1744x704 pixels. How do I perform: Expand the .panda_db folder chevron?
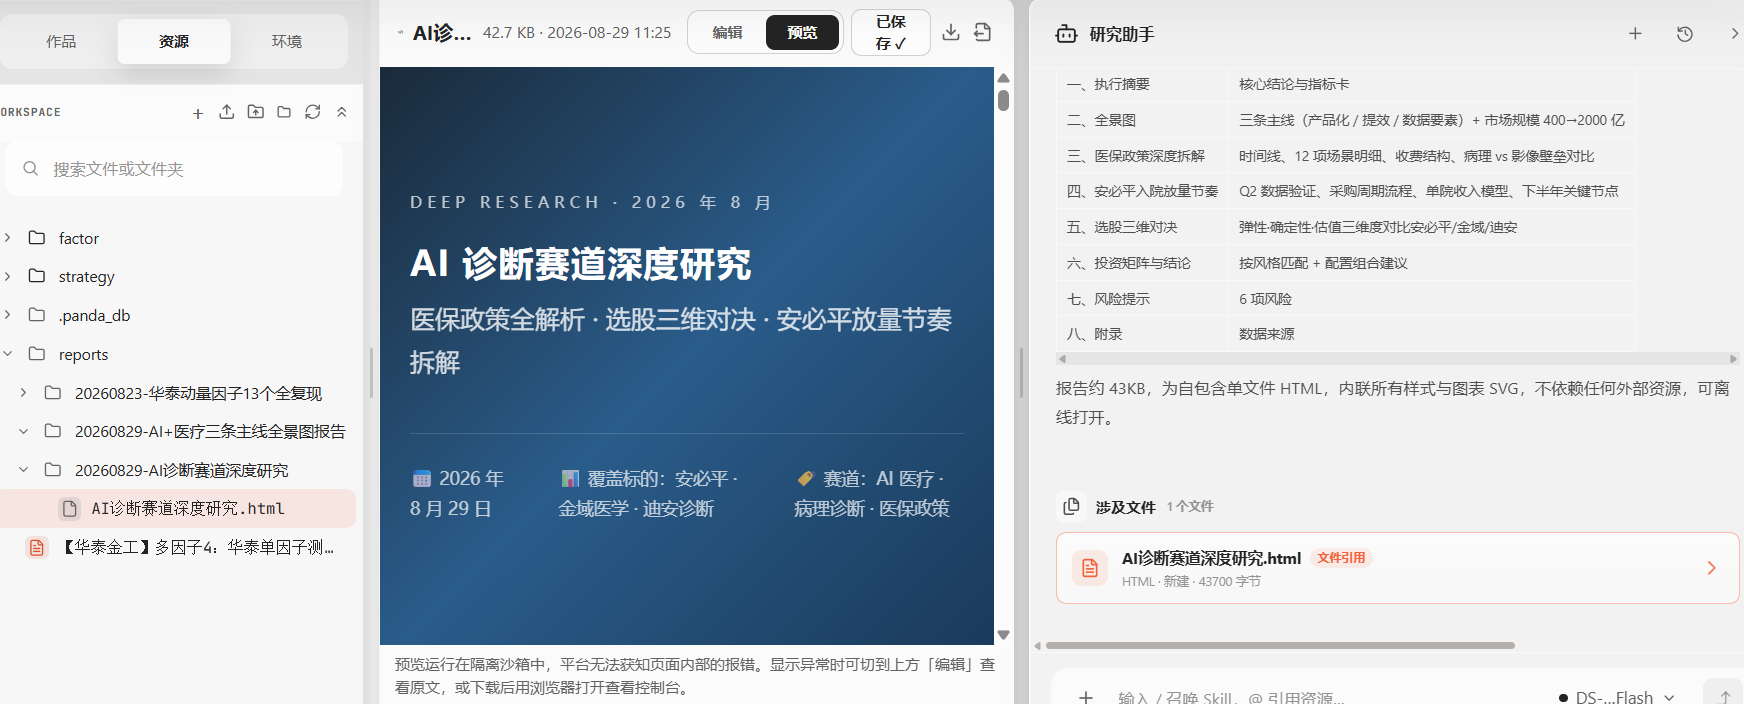click(8, 314)
